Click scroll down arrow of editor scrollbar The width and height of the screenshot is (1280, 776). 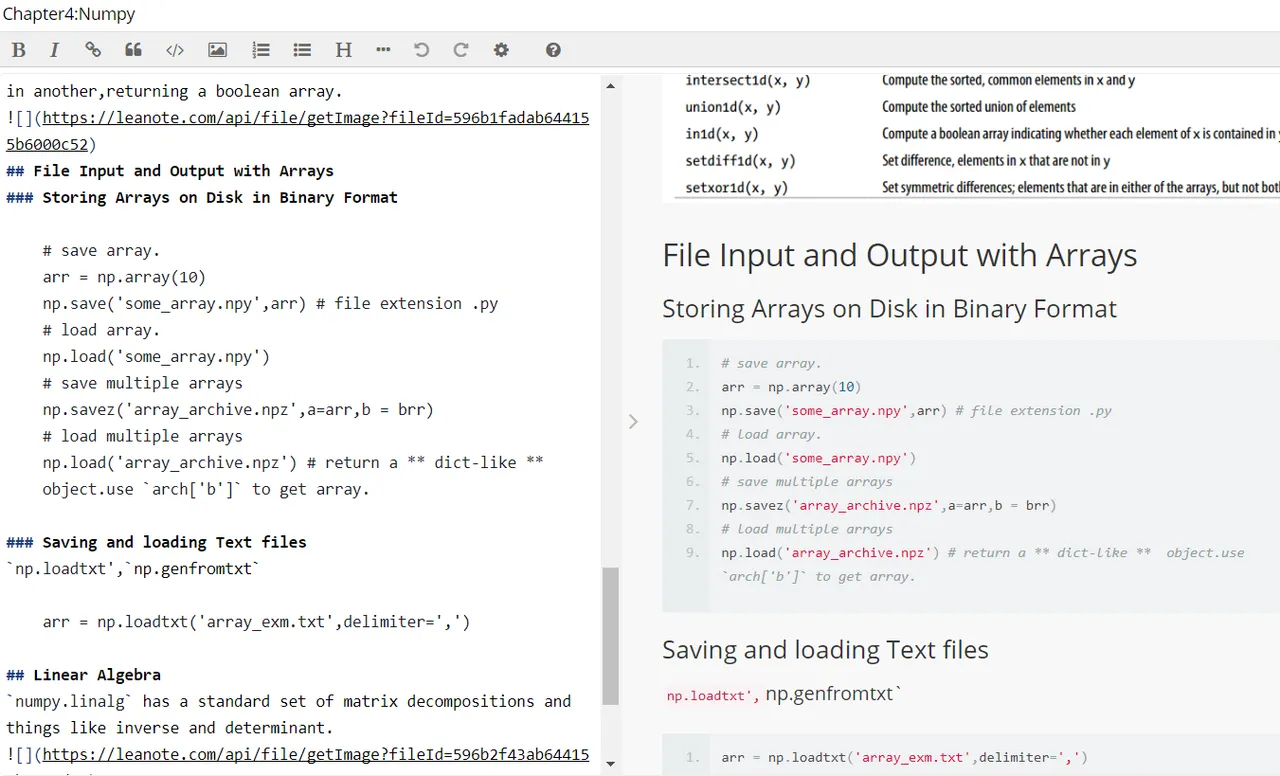coord(610,763)
